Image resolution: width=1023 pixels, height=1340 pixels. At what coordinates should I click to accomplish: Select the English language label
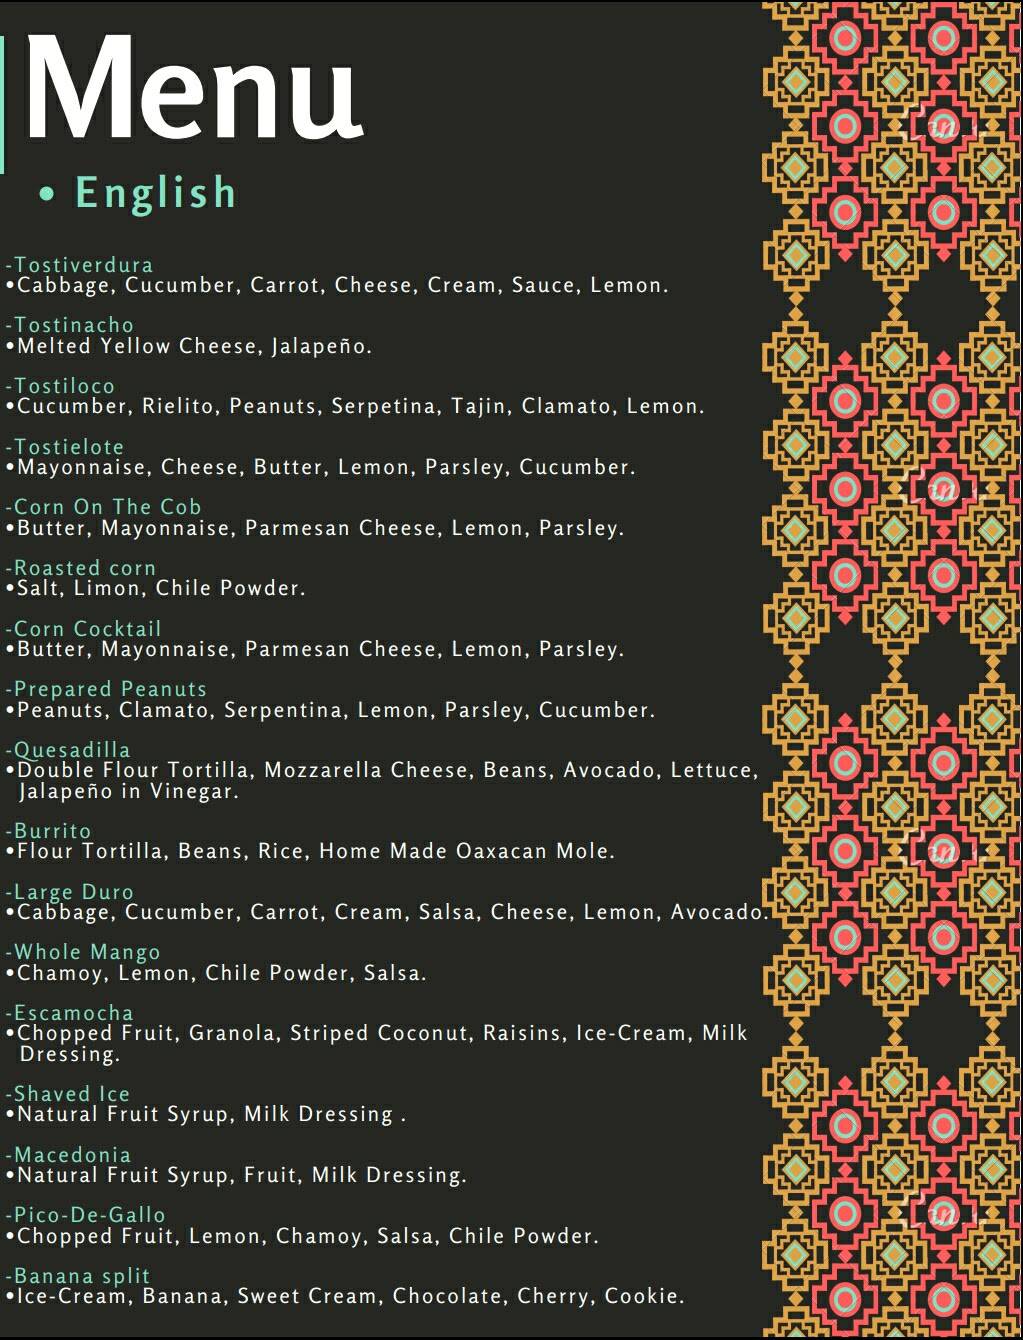pos(155,192)
